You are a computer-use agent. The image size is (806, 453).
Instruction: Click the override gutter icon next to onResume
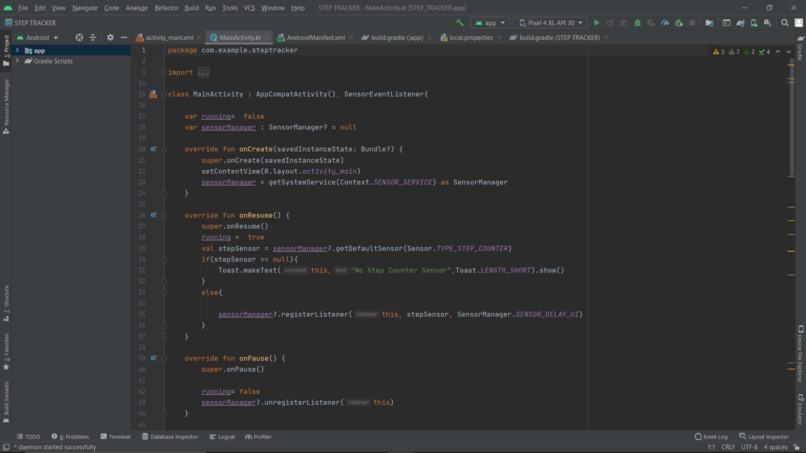pyautogui.click(x=153, y=215)
